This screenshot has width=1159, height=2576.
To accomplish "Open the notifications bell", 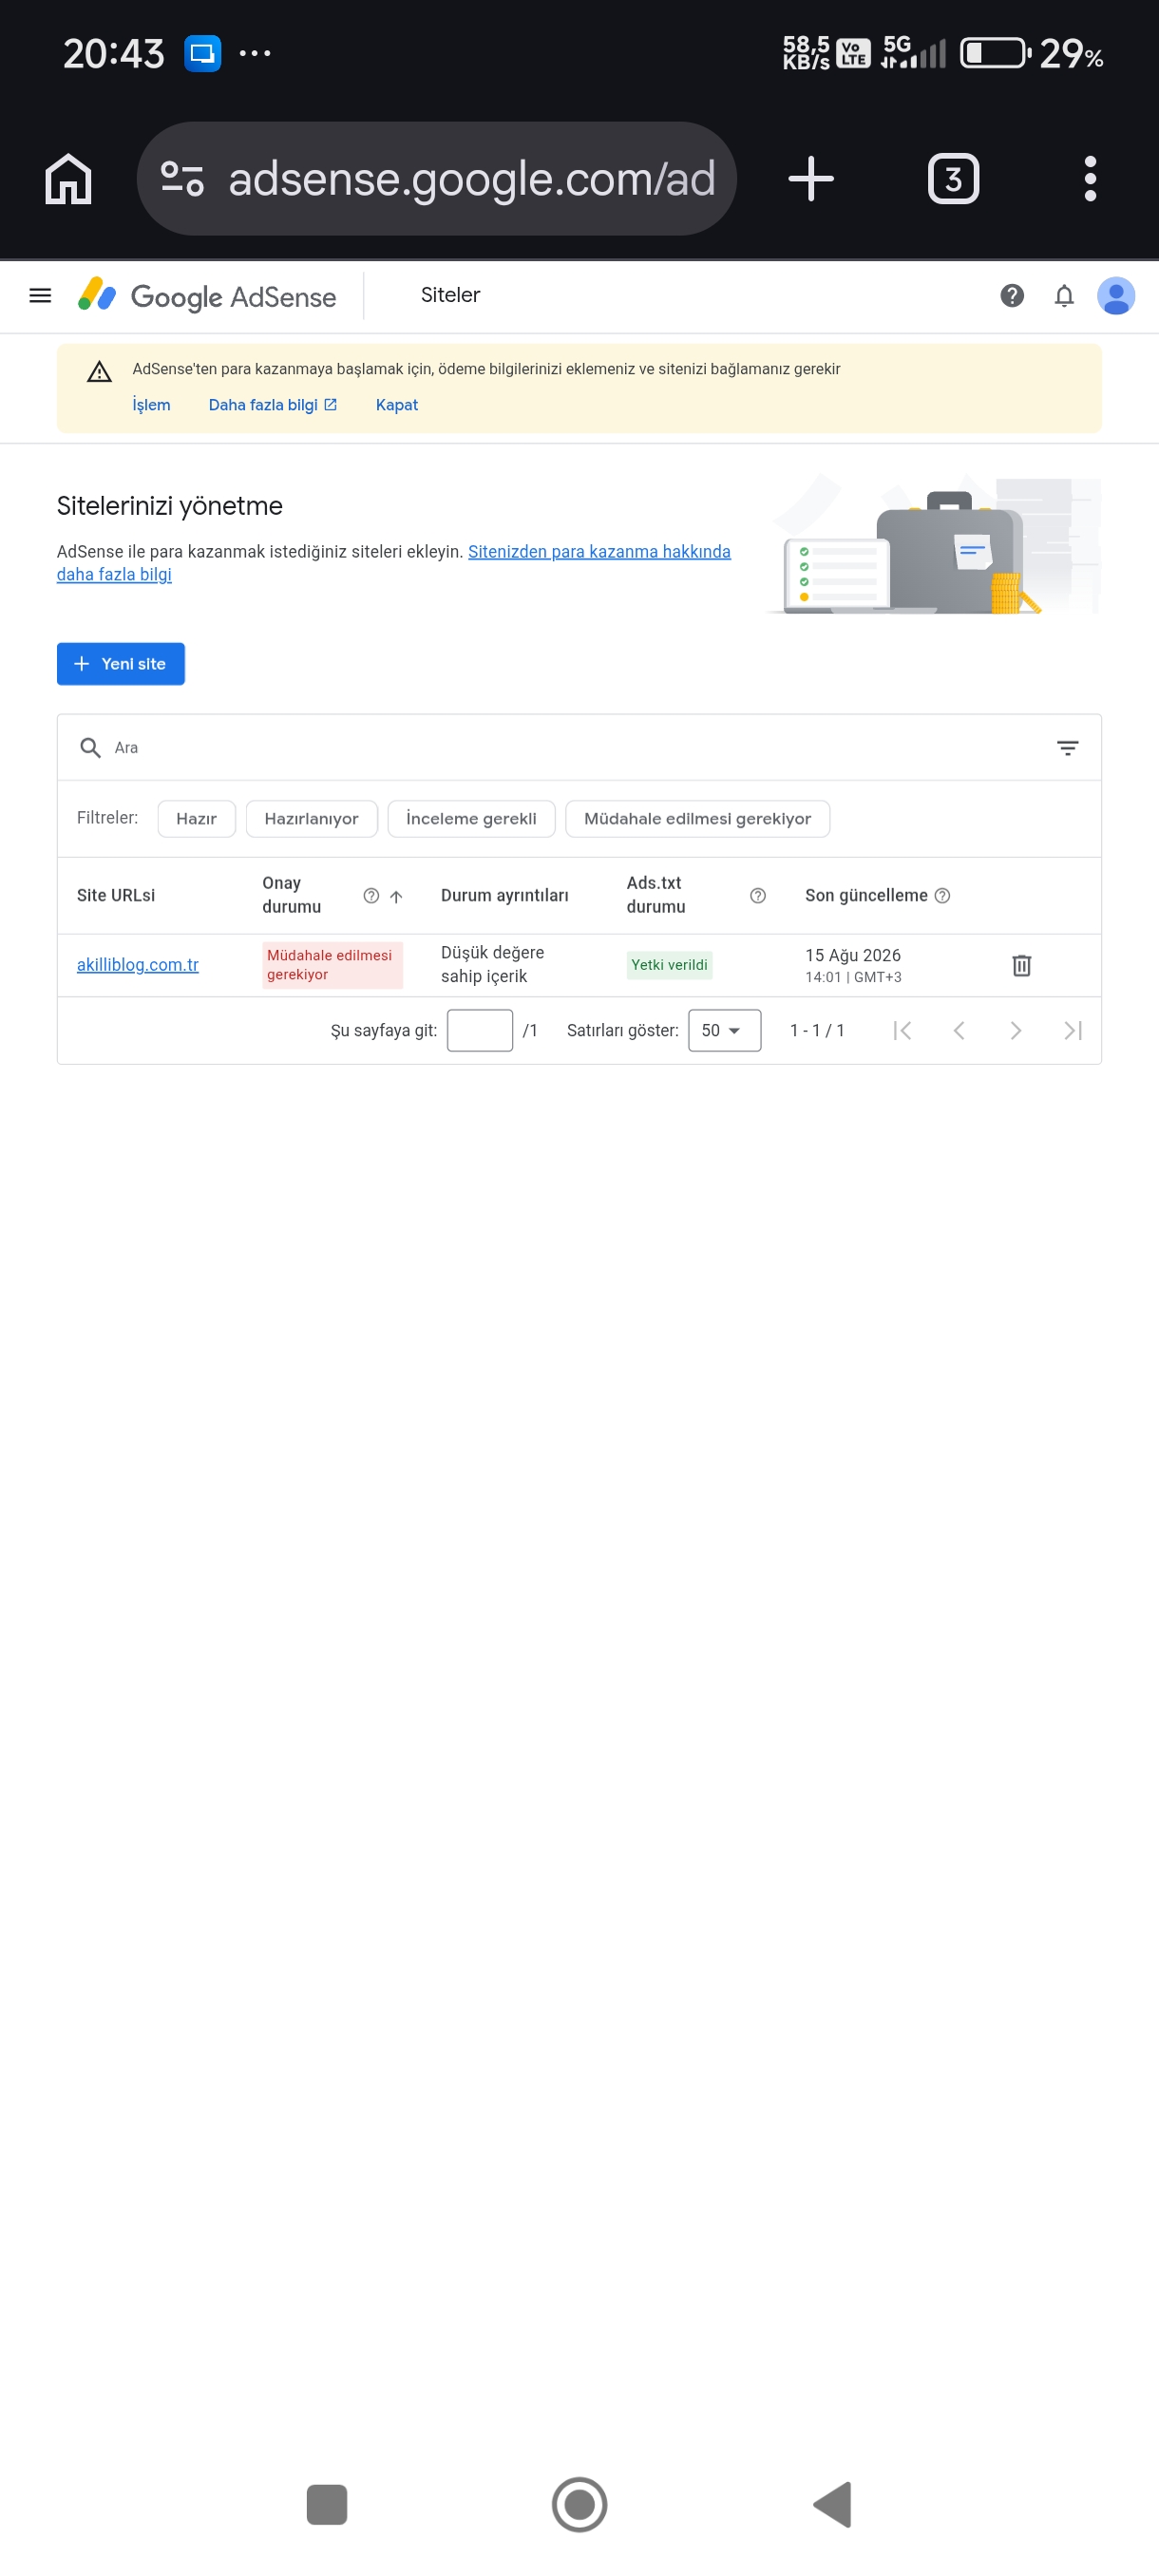I will [1064, 295].
